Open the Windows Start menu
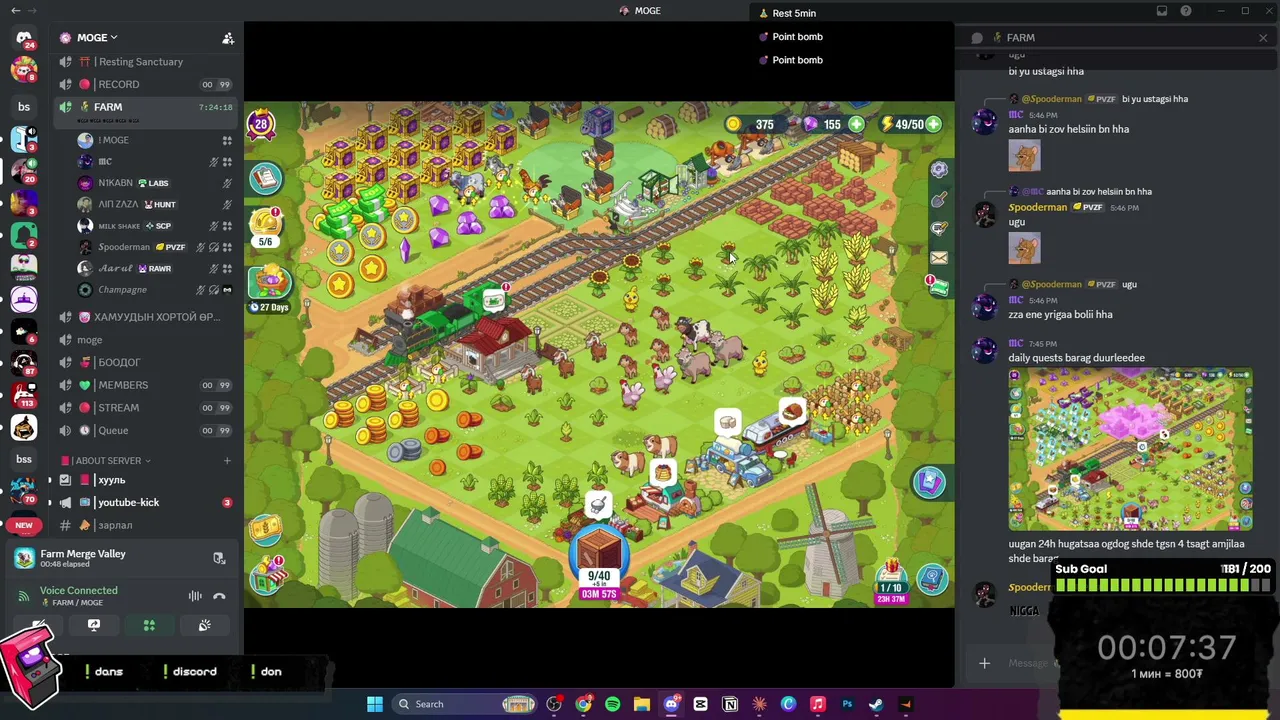Image resolution: width=1280 pixels, height=720 pixels. (x=375, y=704)
